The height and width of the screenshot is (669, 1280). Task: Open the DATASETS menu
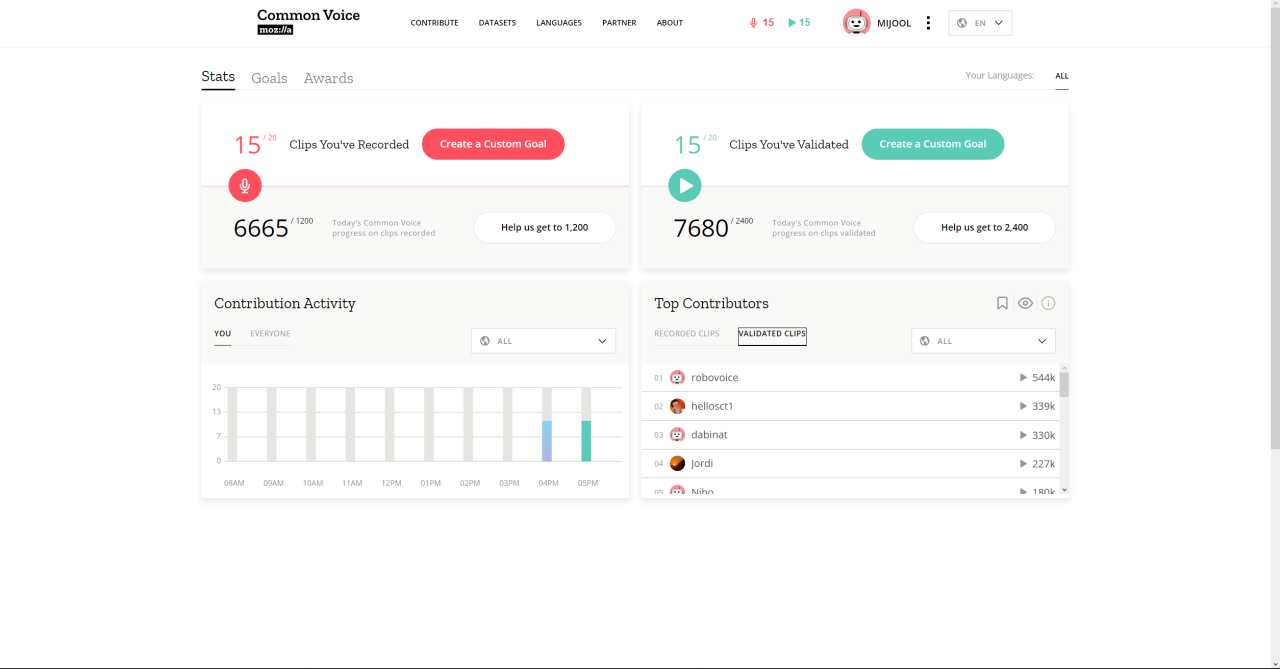497,23
